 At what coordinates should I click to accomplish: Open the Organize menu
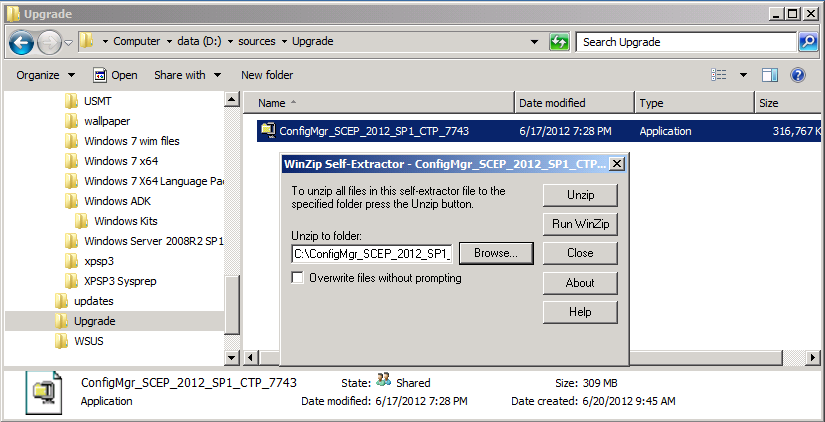tap(46, 75)
